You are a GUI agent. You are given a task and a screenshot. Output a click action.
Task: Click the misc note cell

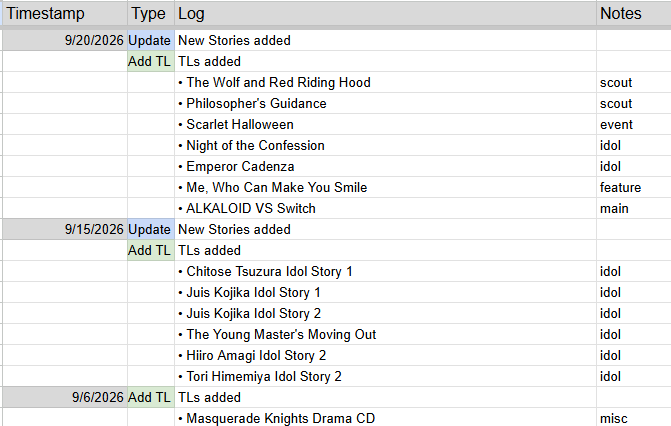[x=634, y=417]
